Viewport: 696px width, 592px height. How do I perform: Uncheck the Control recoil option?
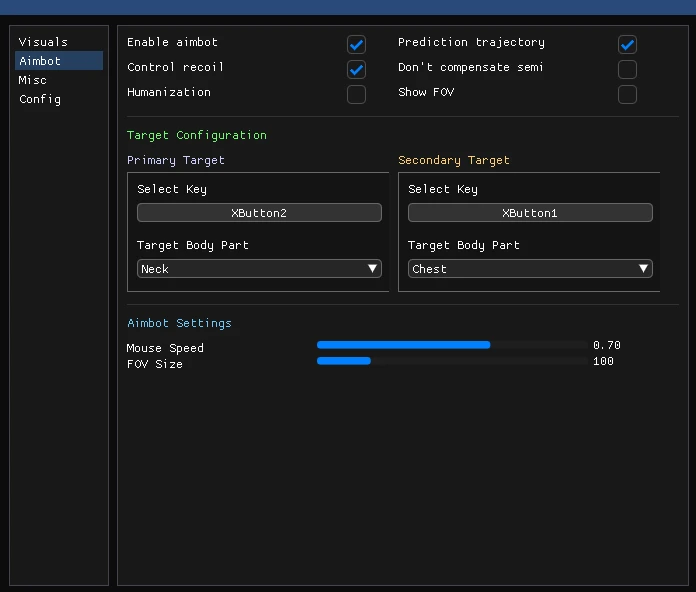click(x=356, y=70)
